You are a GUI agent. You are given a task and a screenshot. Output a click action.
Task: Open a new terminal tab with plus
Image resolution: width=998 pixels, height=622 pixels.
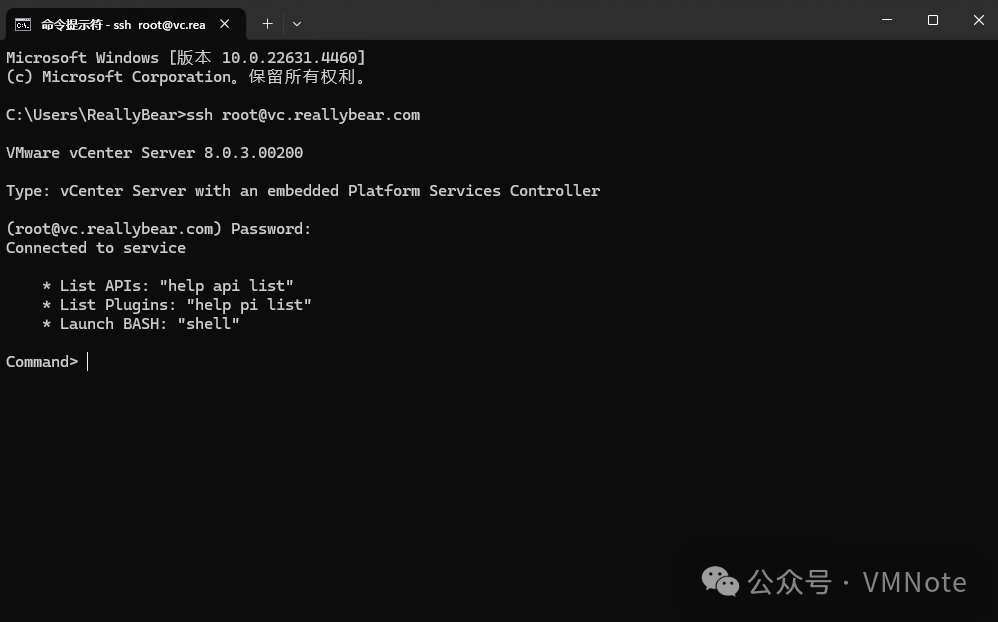point(267,24)
